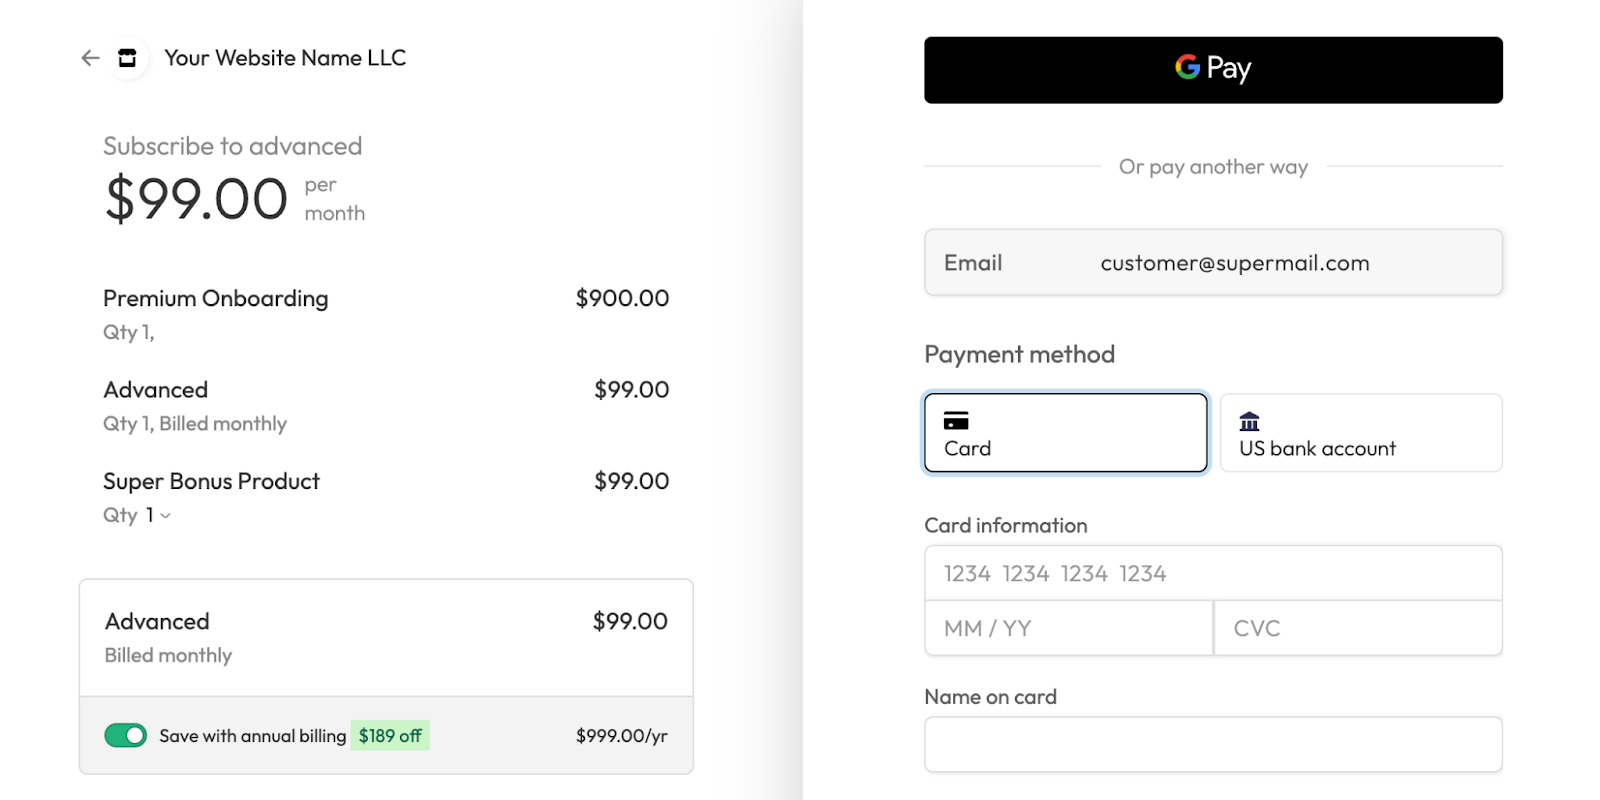Open Super Bonus Product quantity dropdown

click(x=156, y=515)
